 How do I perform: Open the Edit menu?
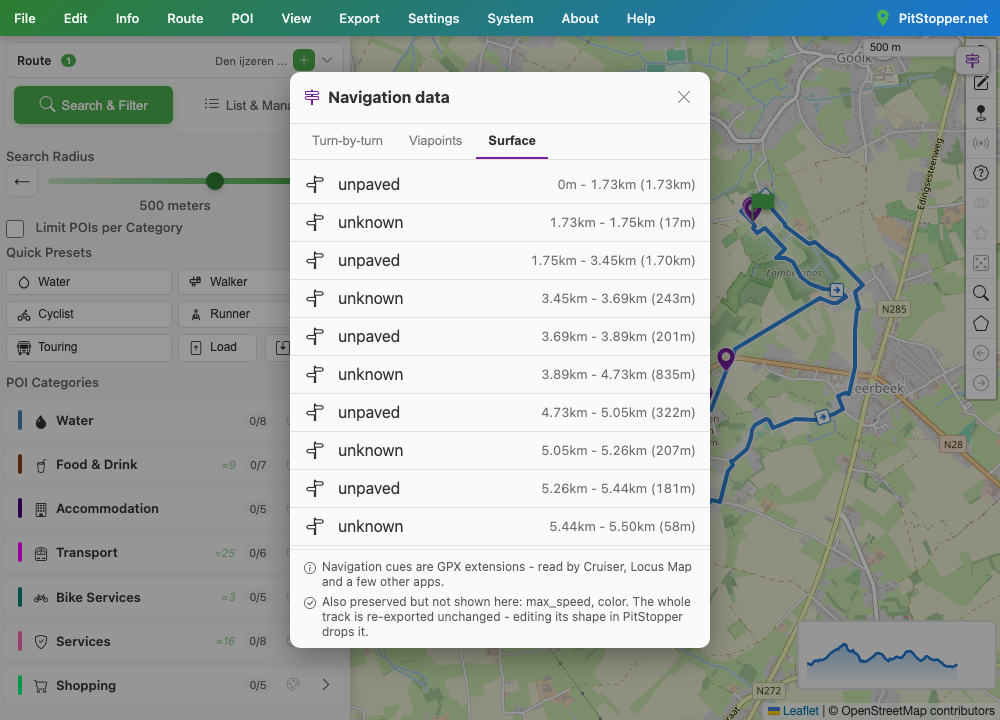pyautogui.click(x=75, y=18)
